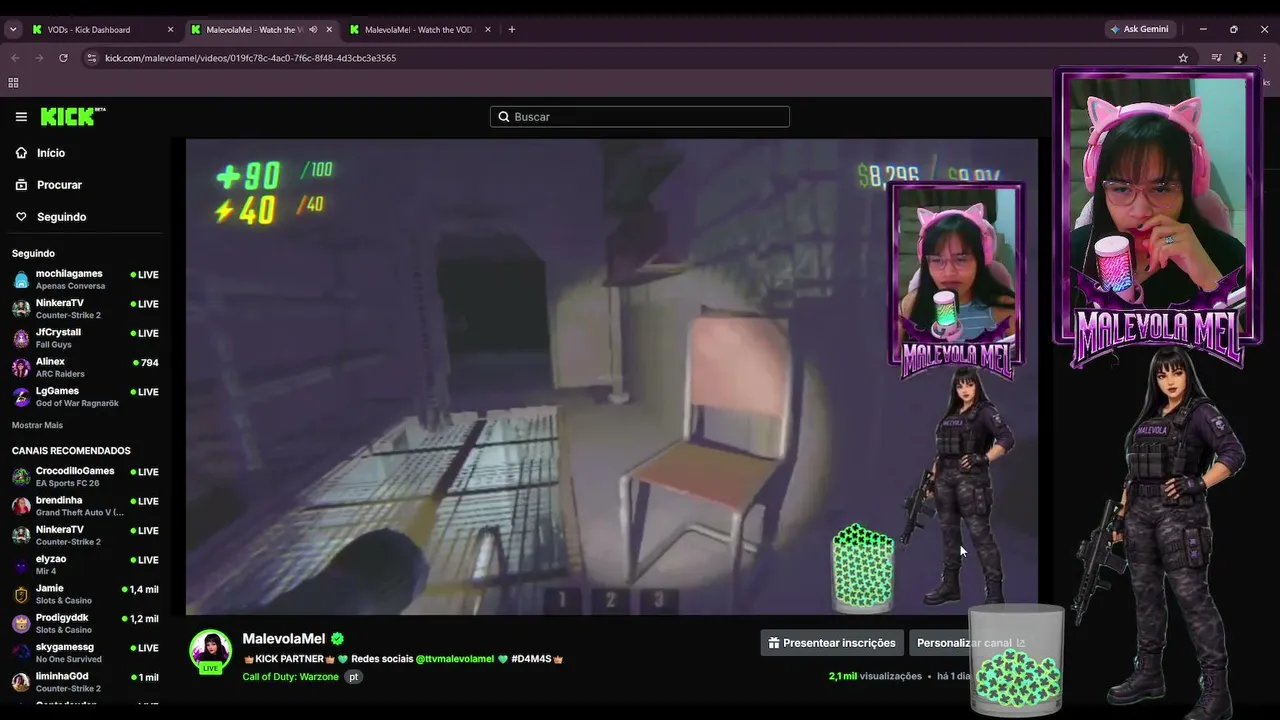
Task: Open mochilagames channel avatar
Action: (x=21, y=280)
